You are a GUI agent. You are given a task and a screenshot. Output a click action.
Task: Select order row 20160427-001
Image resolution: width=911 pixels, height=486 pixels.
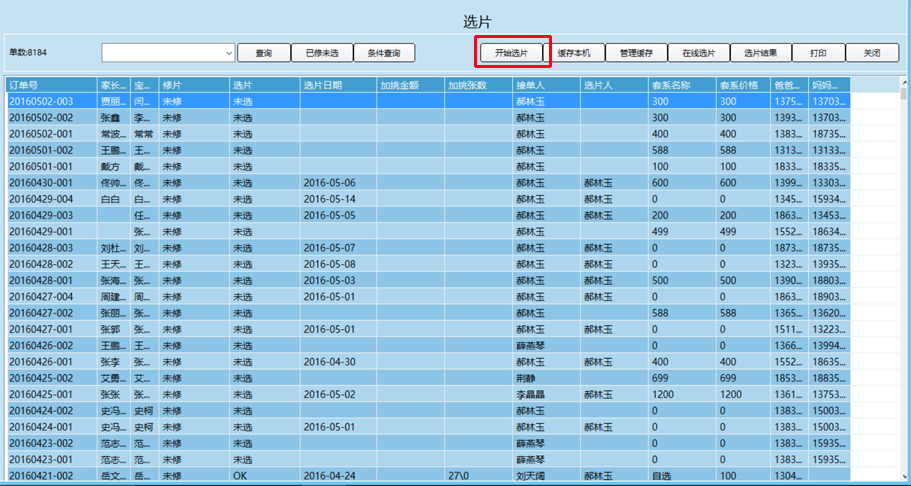click(428, 329)
